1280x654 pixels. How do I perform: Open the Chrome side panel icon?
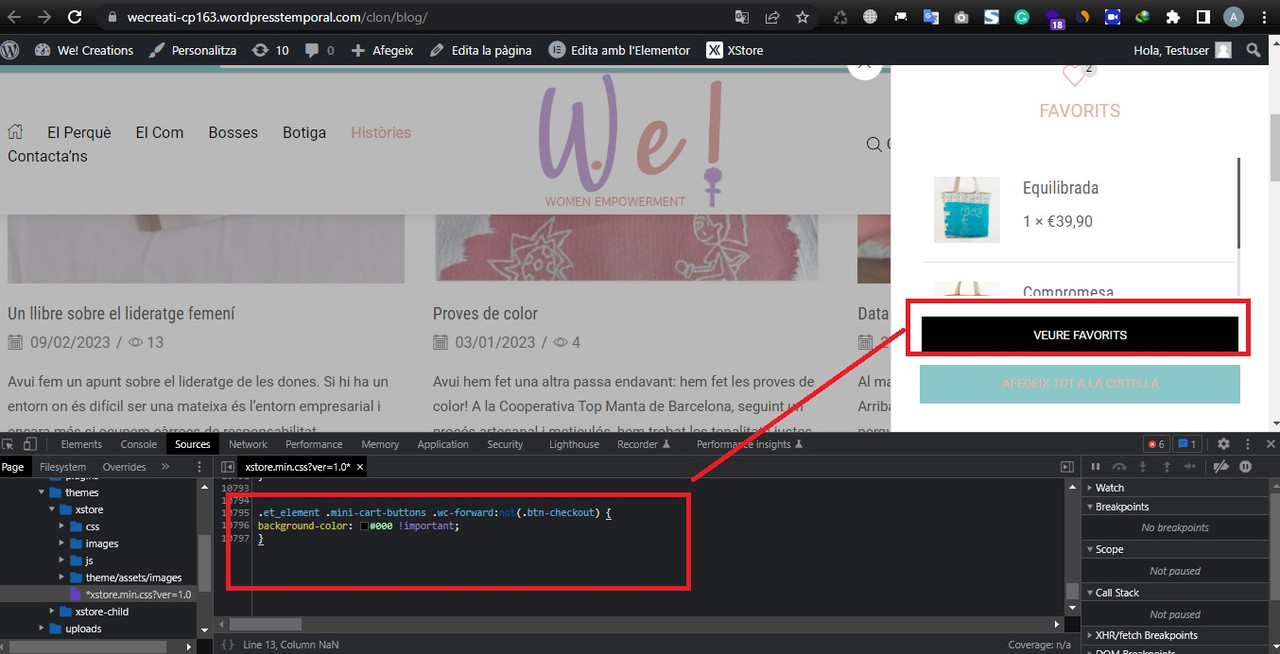tap(1203, 17)
